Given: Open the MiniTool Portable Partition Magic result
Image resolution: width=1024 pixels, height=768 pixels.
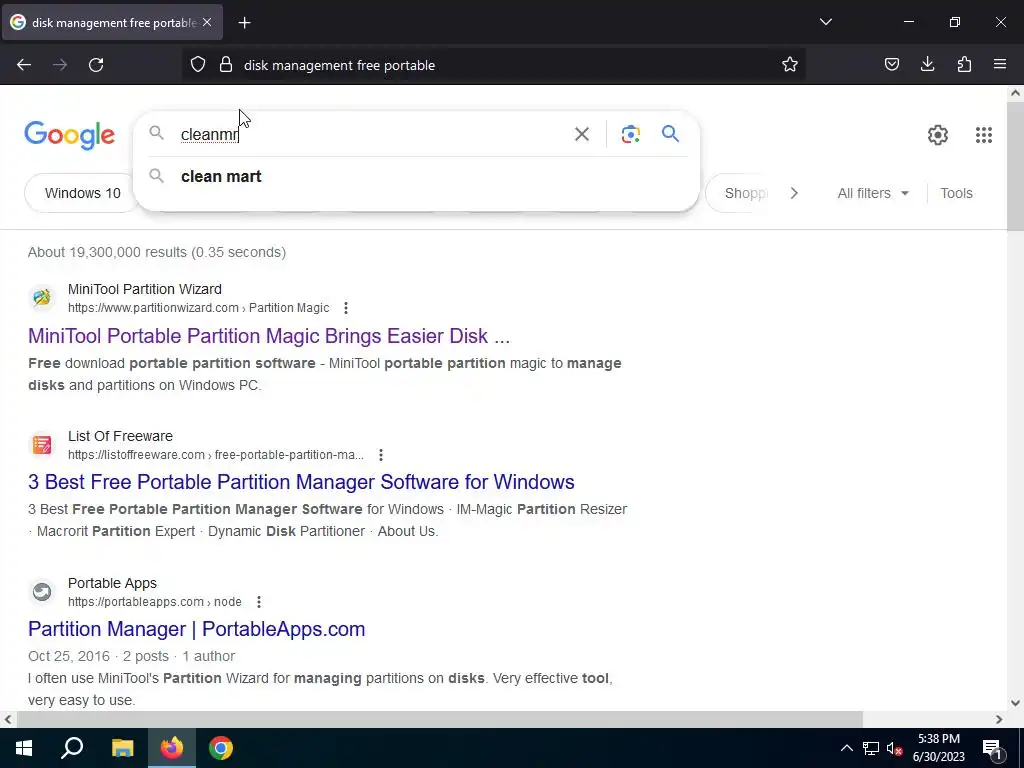Looking at the screenshot, I should pyautogui.click(x=269, y=336).
